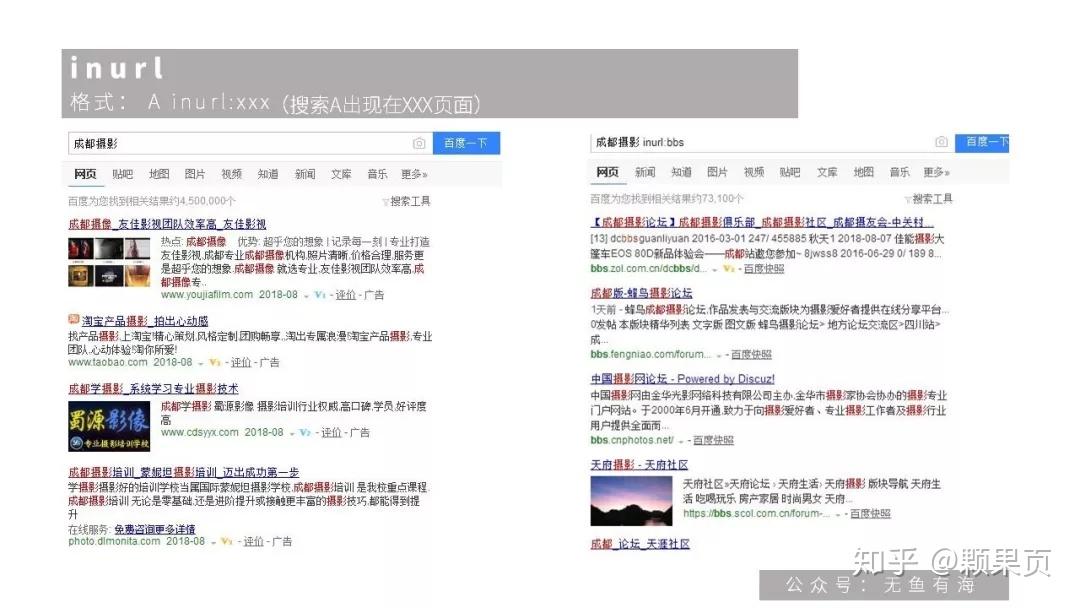Click the verification badge under www.cdsyyx.com

304,431
